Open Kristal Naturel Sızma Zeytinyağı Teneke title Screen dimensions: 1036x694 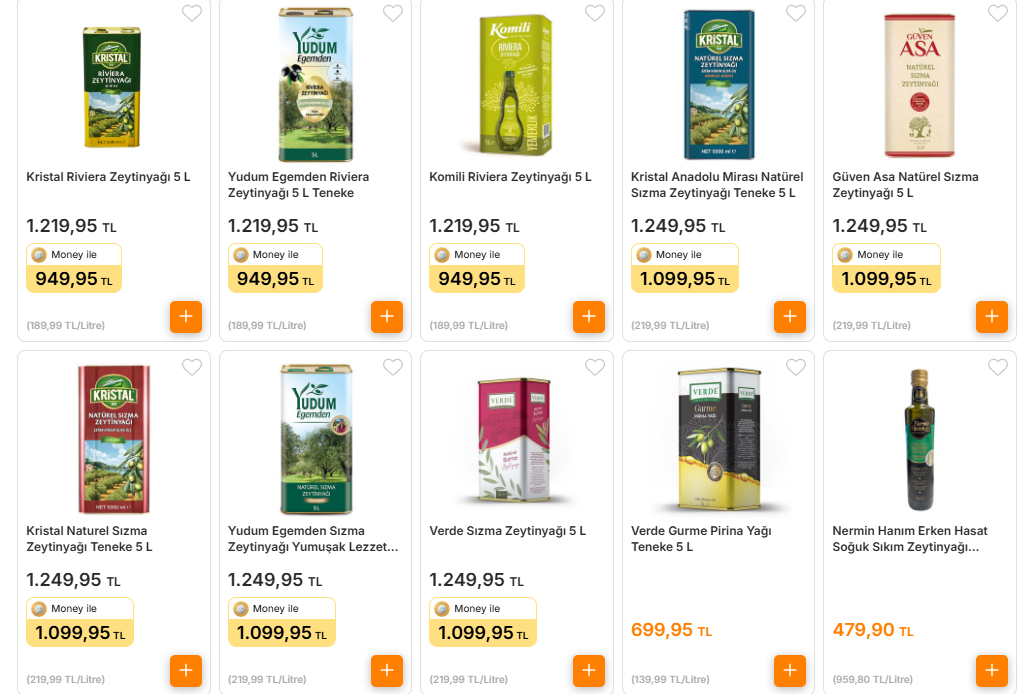pyautogui.click(x=89, y=539)
